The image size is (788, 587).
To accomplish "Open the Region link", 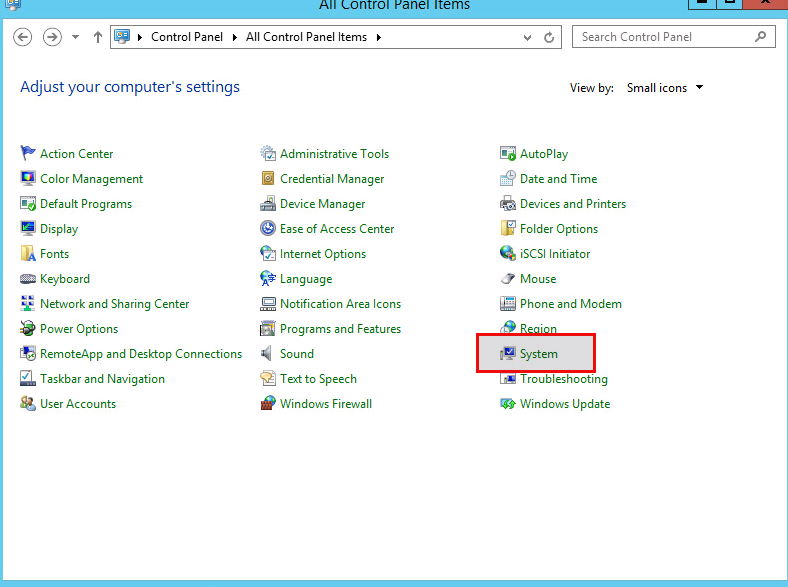I will (538, 329).
